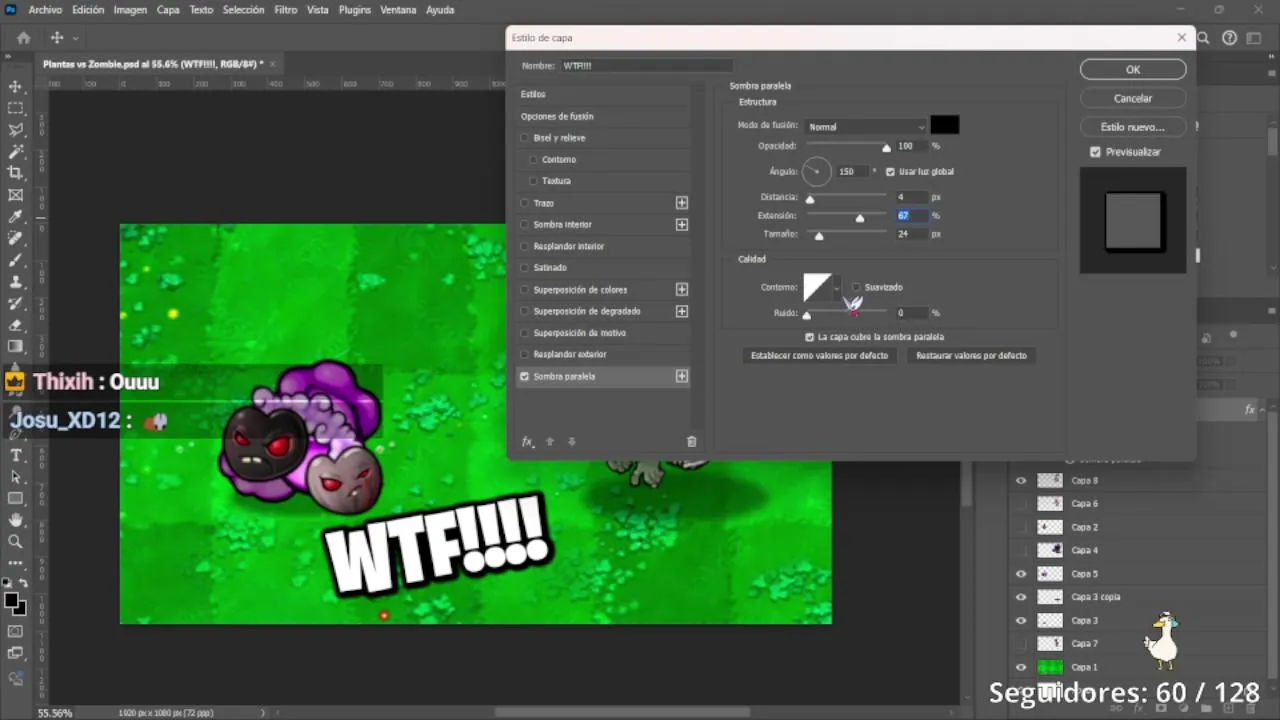This screenshot has width=1280, height=720.
Task: Click the move effect down arrow icon
Action: point(572,441)
